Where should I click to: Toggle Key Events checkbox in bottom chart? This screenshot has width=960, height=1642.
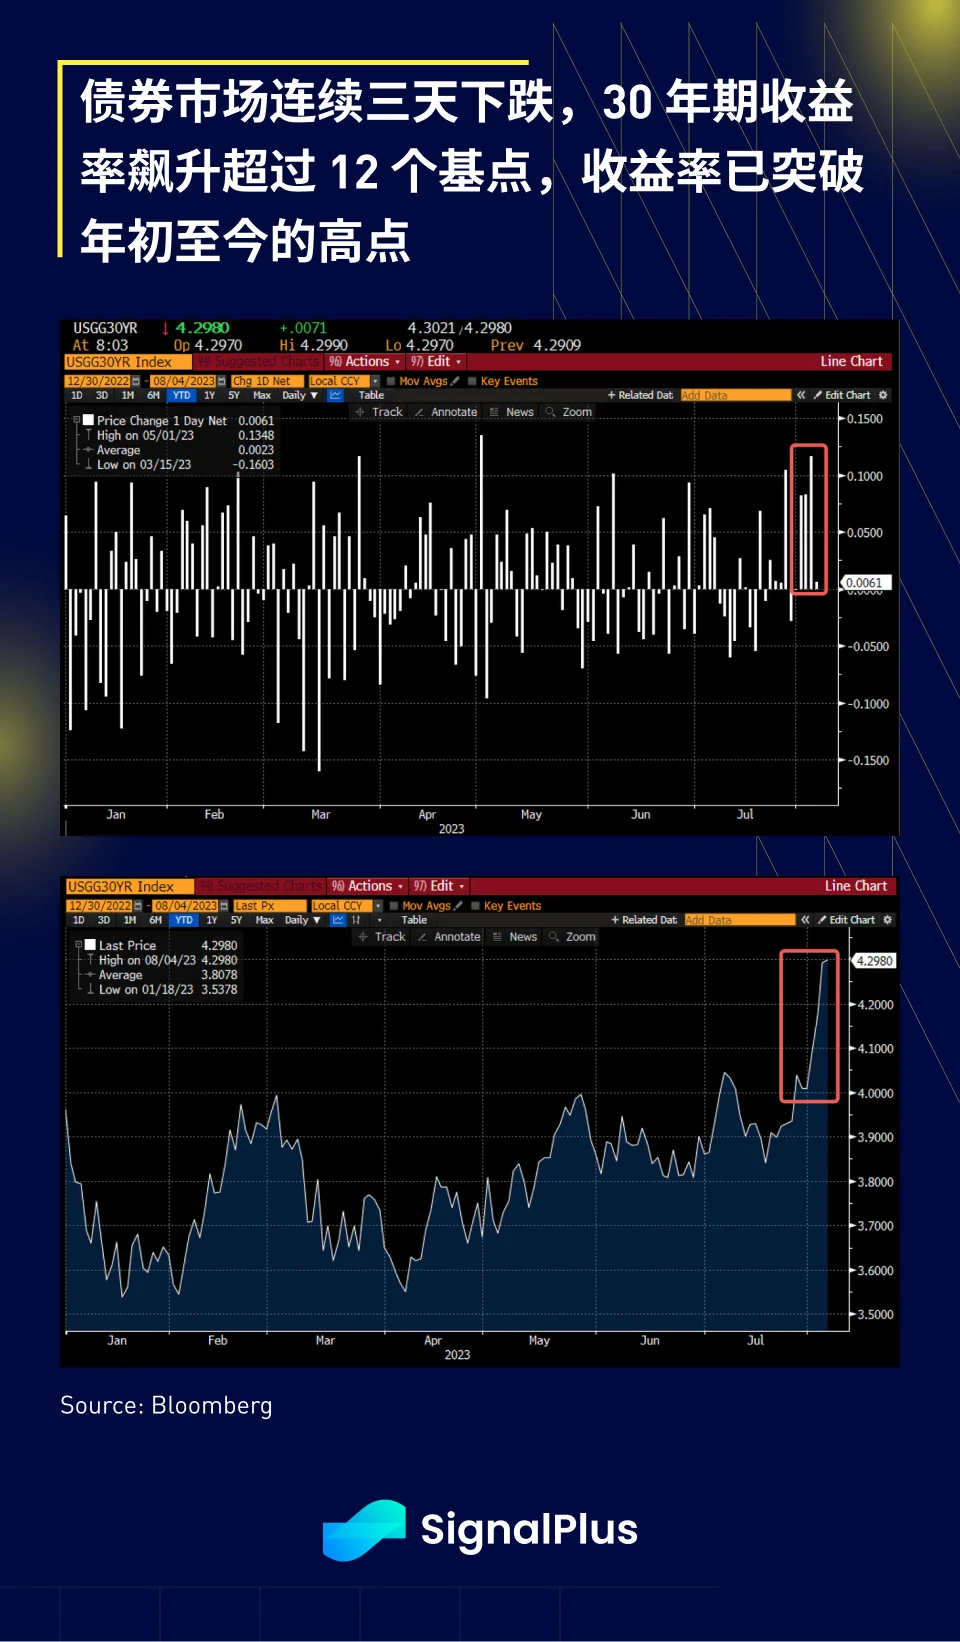tap(476, 906)
